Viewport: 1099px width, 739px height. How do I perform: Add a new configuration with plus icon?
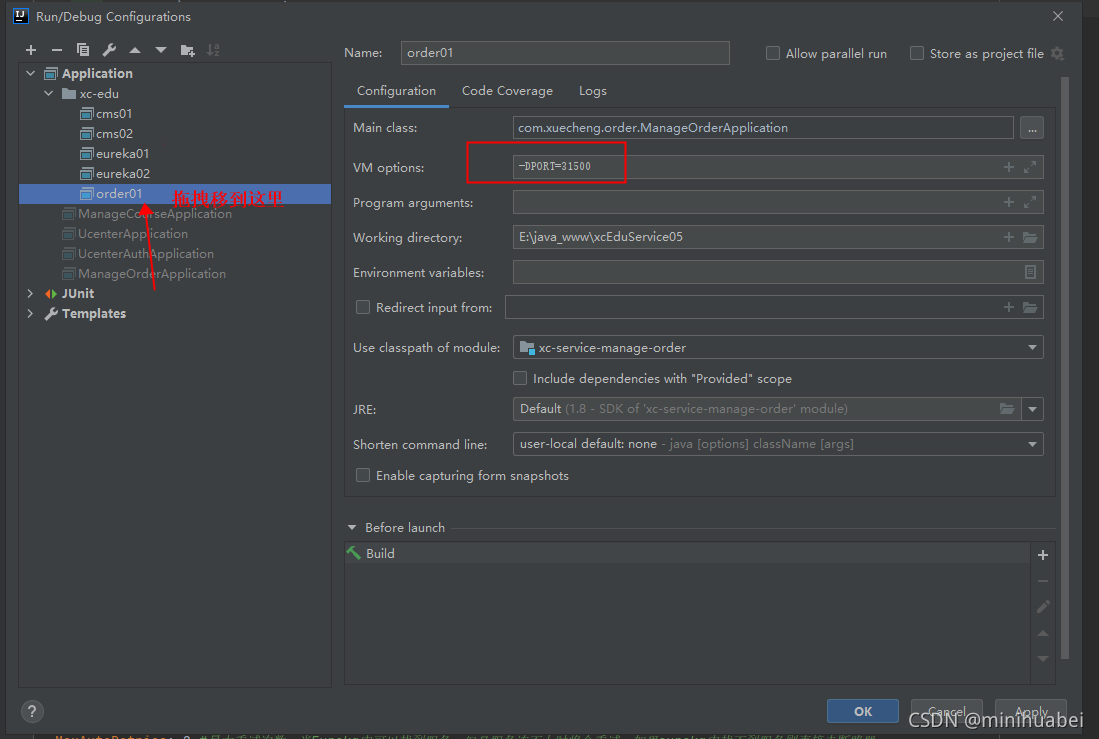coord(31,50)
